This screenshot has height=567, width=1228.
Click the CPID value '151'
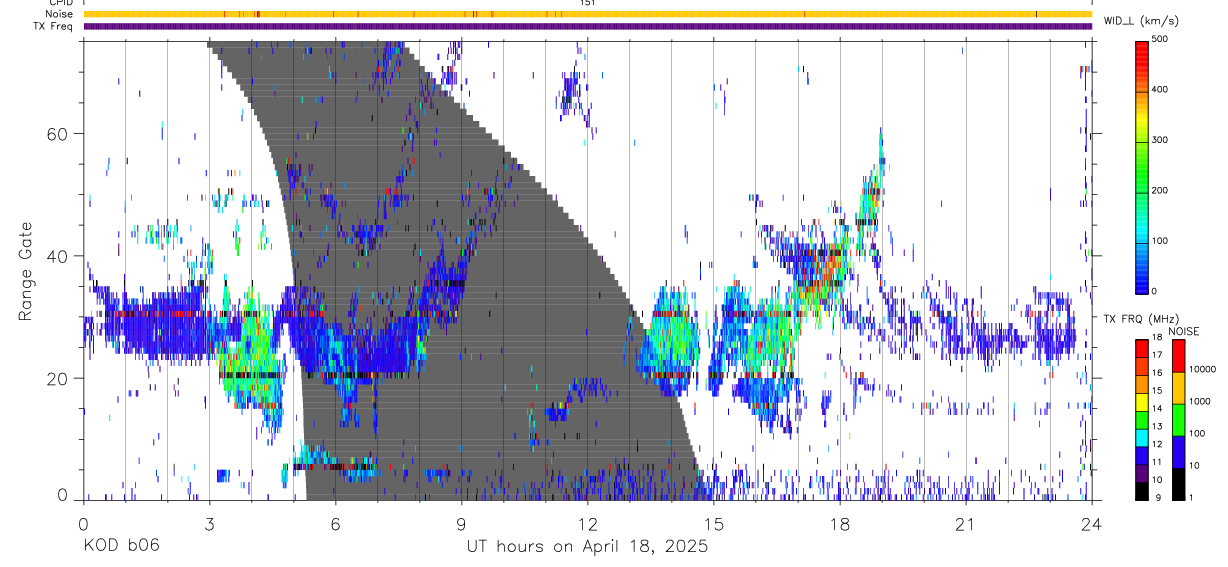click(588, 3)
